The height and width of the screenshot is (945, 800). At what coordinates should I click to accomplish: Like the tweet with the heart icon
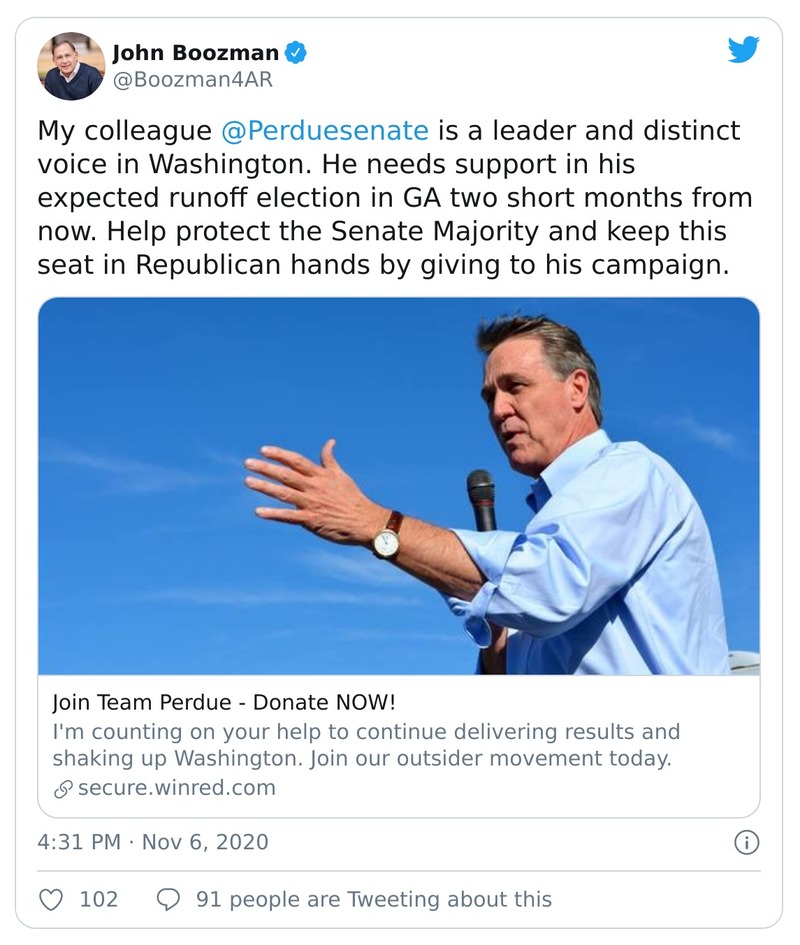point(51,899)
